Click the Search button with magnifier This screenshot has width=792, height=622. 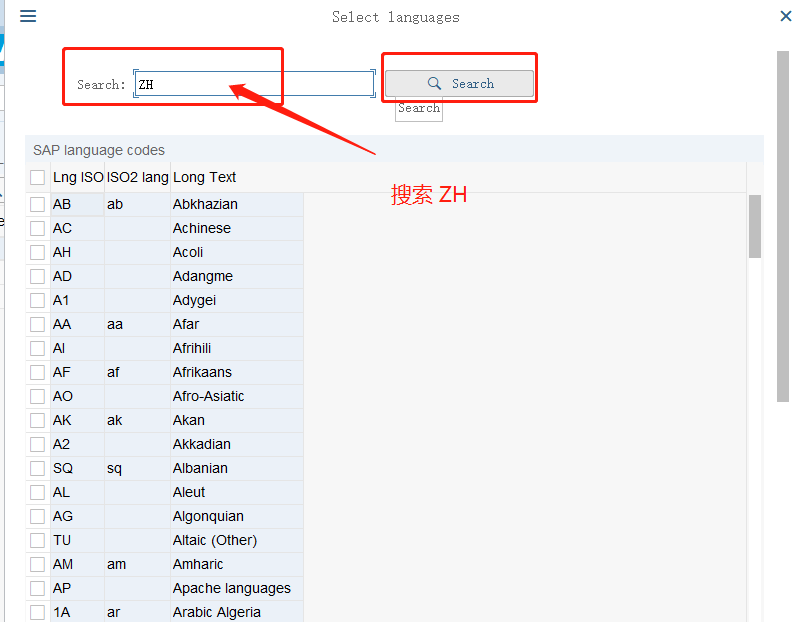click(459, 84)
